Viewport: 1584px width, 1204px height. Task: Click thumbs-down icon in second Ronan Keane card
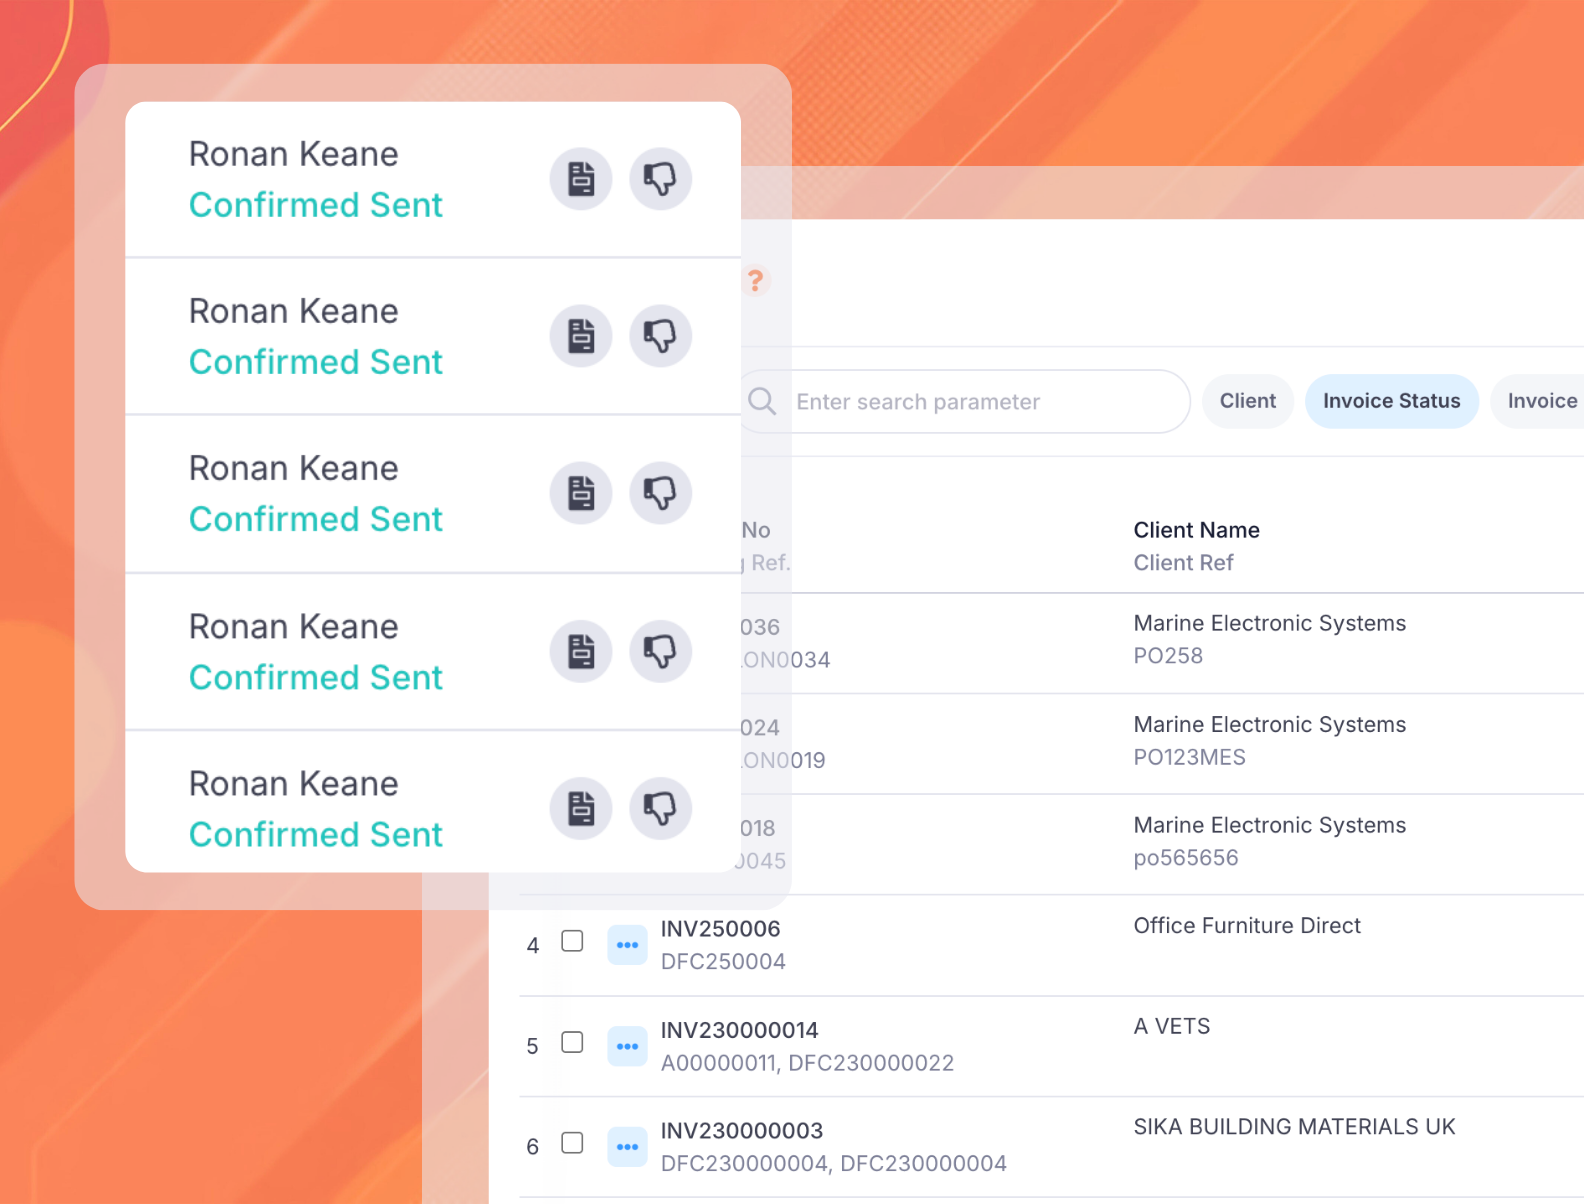[x=660, y=336]
